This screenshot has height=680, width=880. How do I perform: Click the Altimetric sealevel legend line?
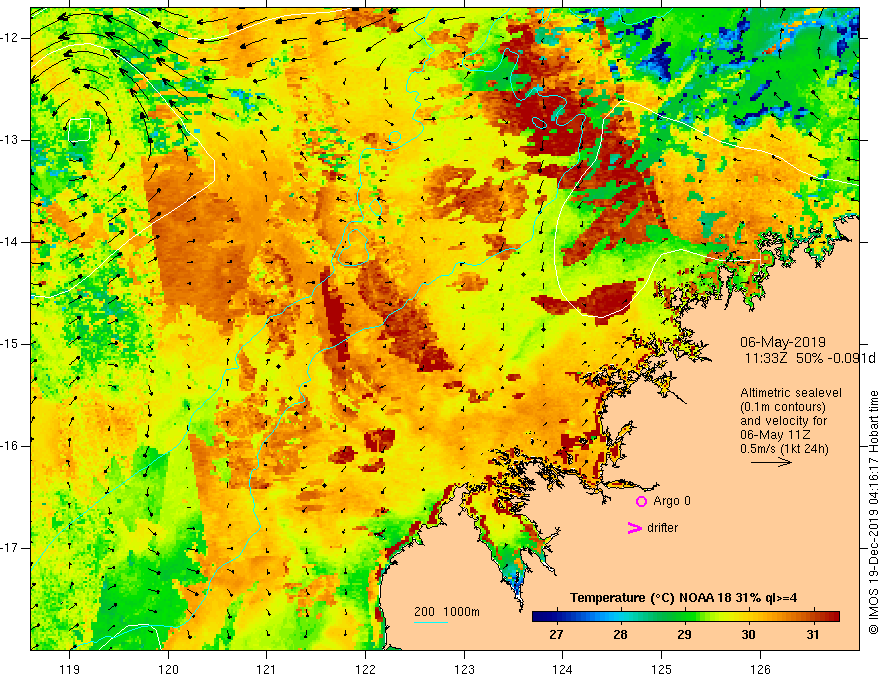tap(791, 393)
